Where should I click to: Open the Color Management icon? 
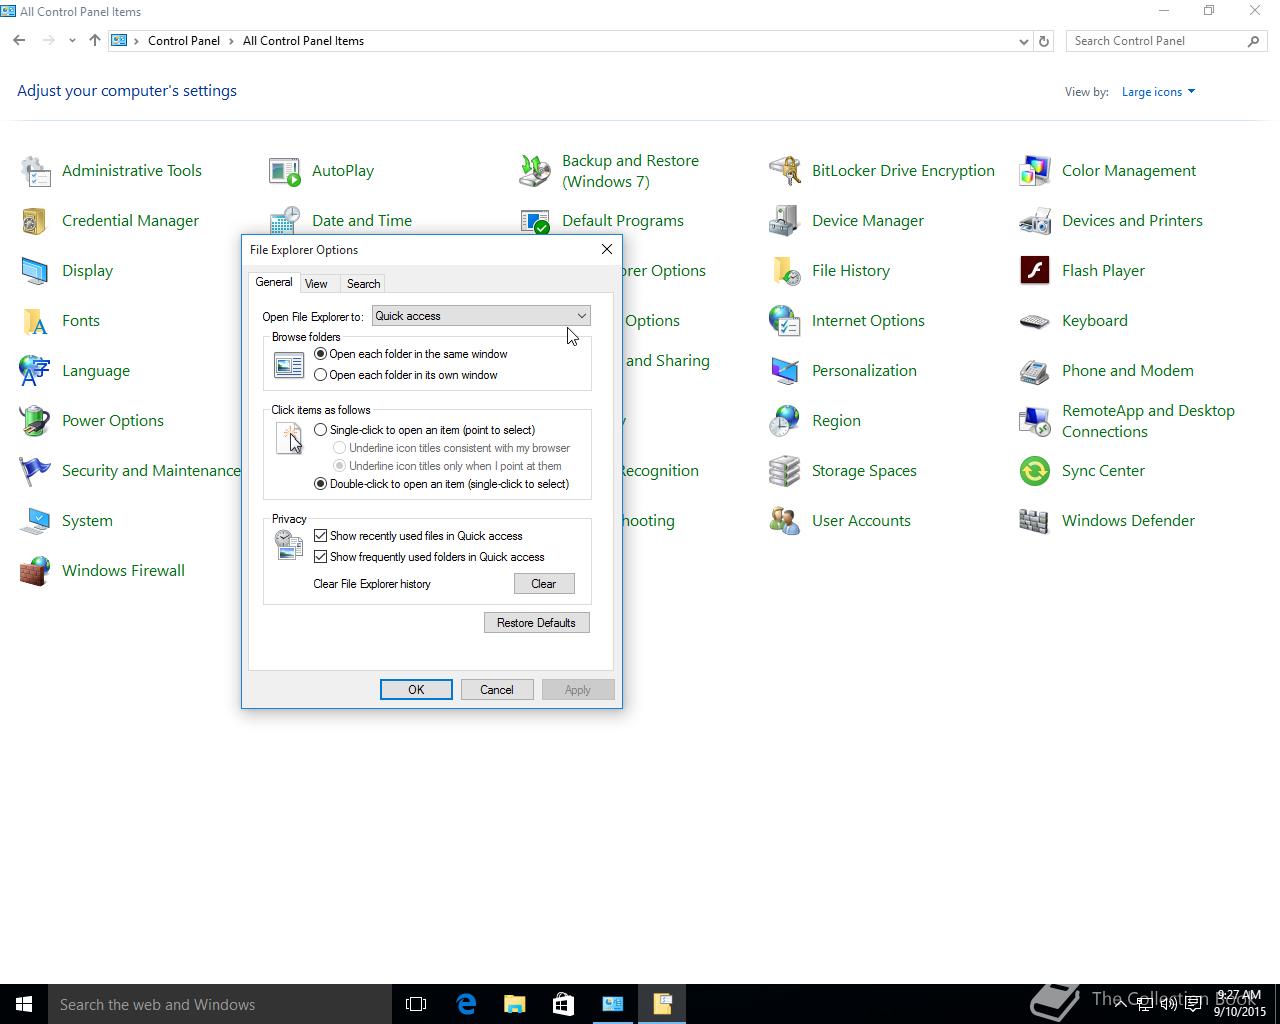click(x=1035, y=171)
